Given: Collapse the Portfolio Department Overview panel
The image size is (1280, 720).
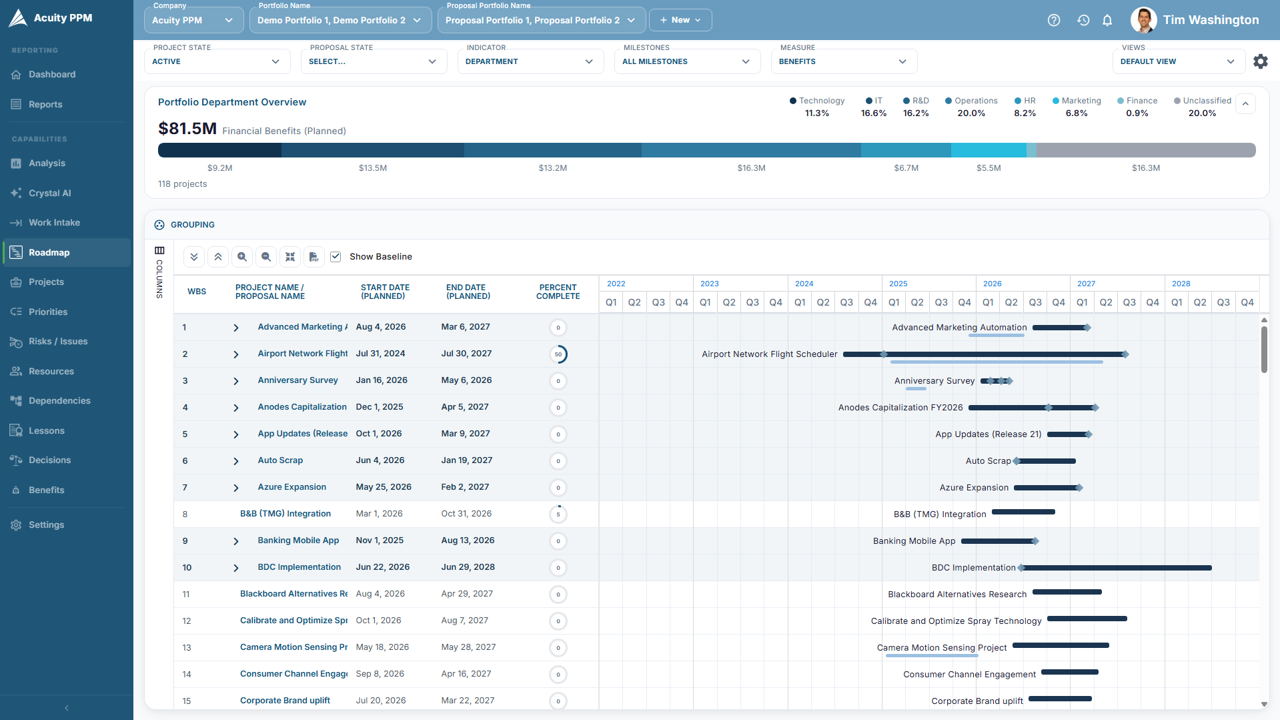Looking at the screenshot, I should click(1245, 103).
